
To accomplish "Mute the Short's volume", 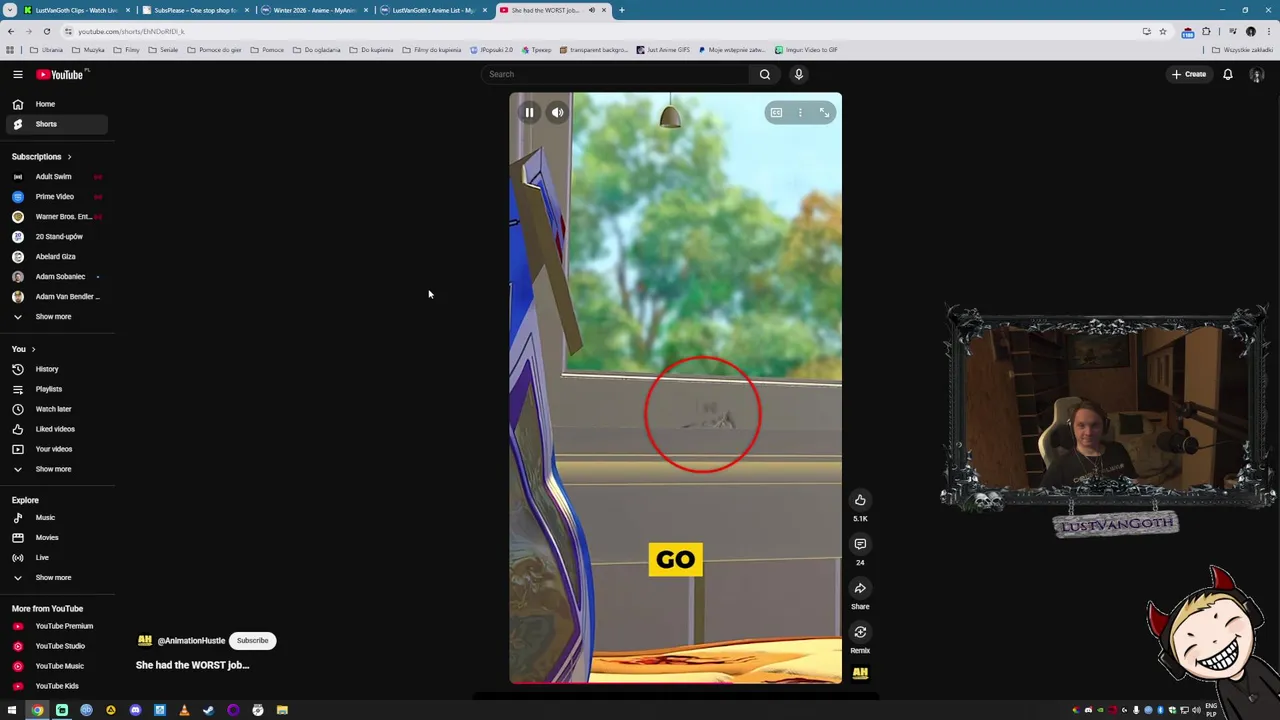I will click(558, 113).
